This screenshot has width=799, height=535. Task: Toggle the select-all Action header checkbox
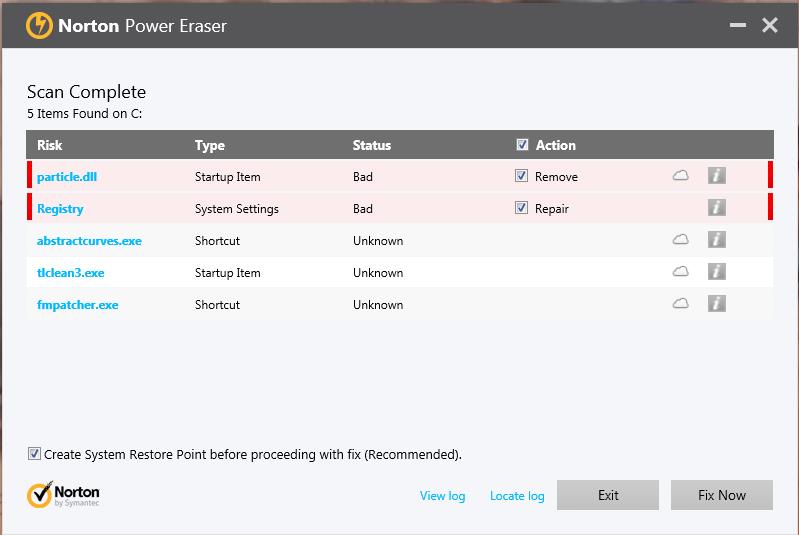click(522, 145)
